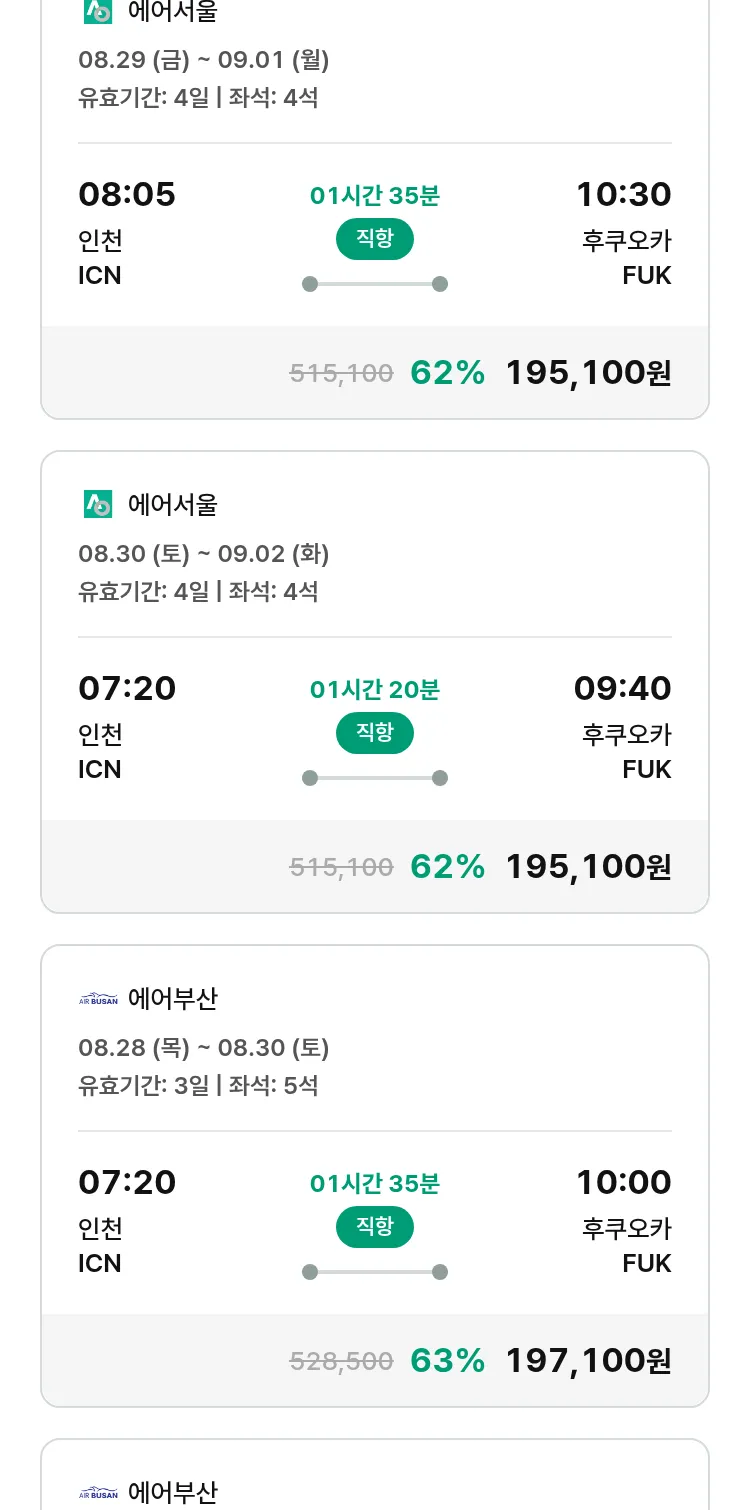Click the 유효기간: 3일 | 좌석: 5석 info line
This screenshot has width=750, height=1510.
click(x=198, y=1085)
